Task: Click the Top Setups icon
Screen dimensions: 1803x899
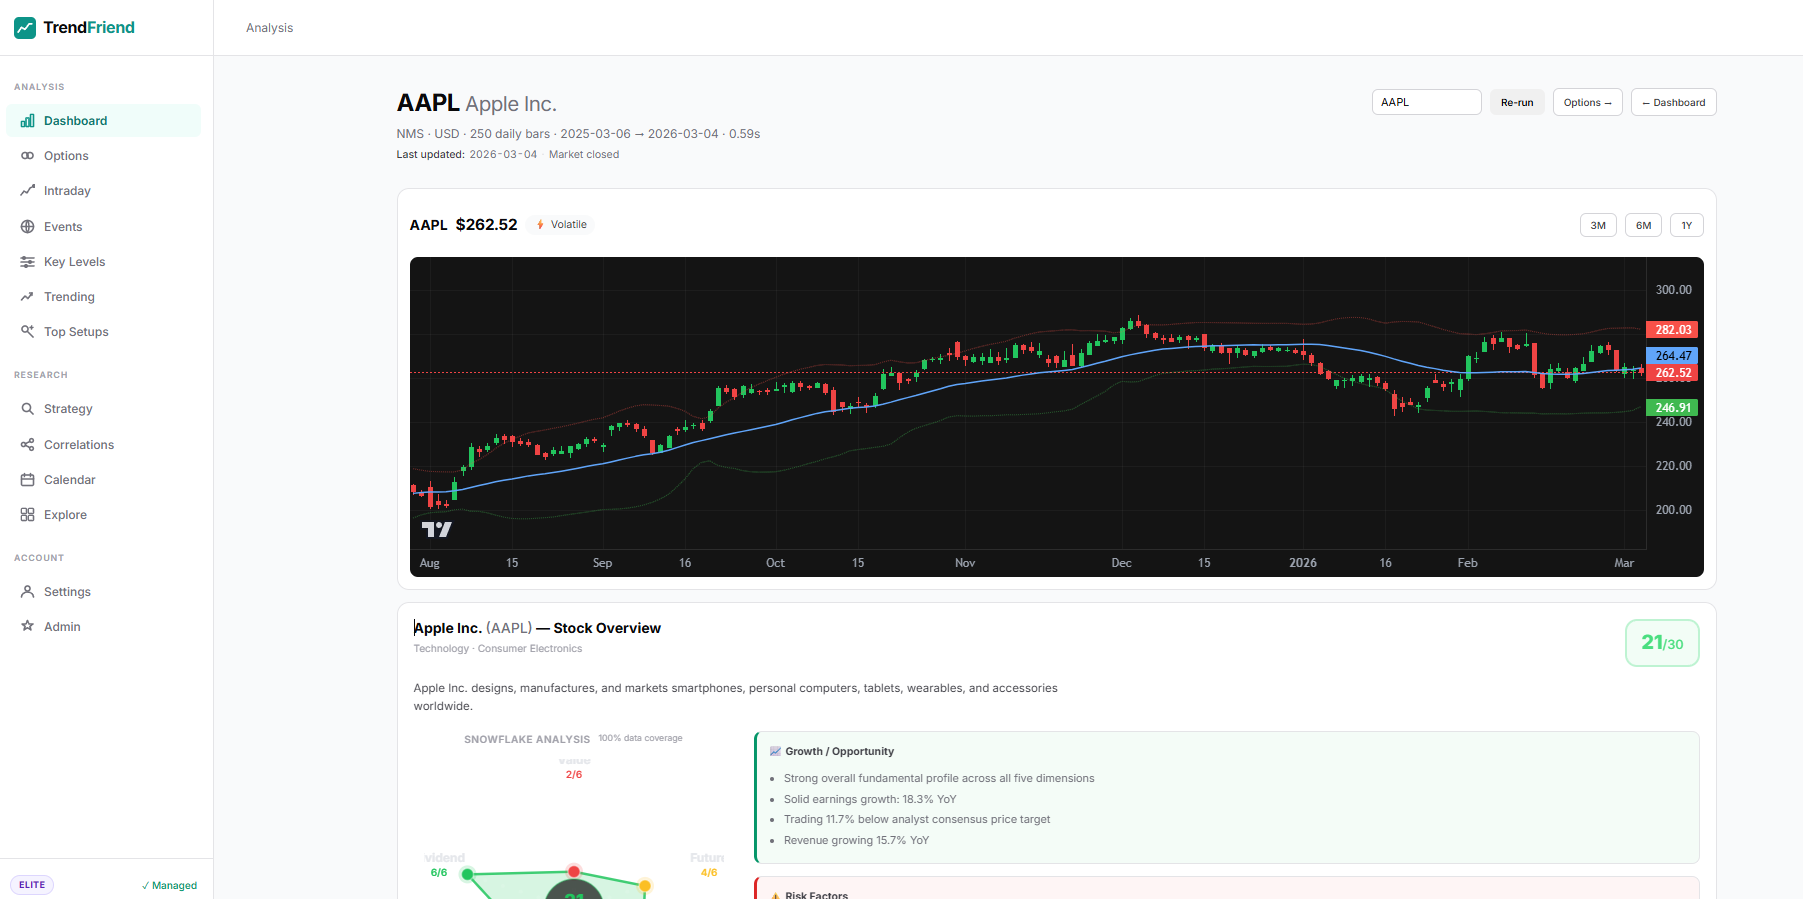Action: point(27,332)
